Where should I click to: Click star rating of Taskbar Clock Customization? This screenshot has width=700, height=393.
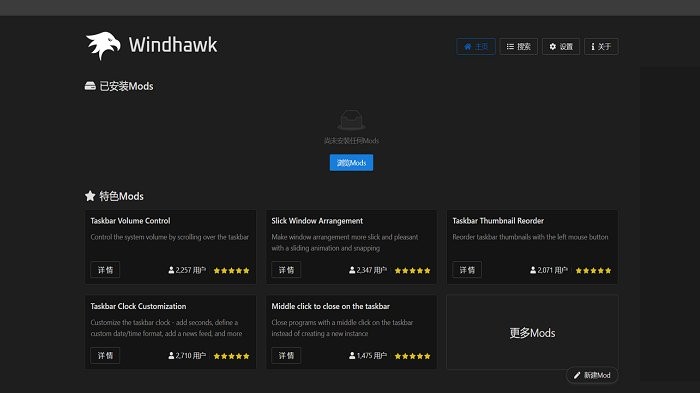[231, 356]
